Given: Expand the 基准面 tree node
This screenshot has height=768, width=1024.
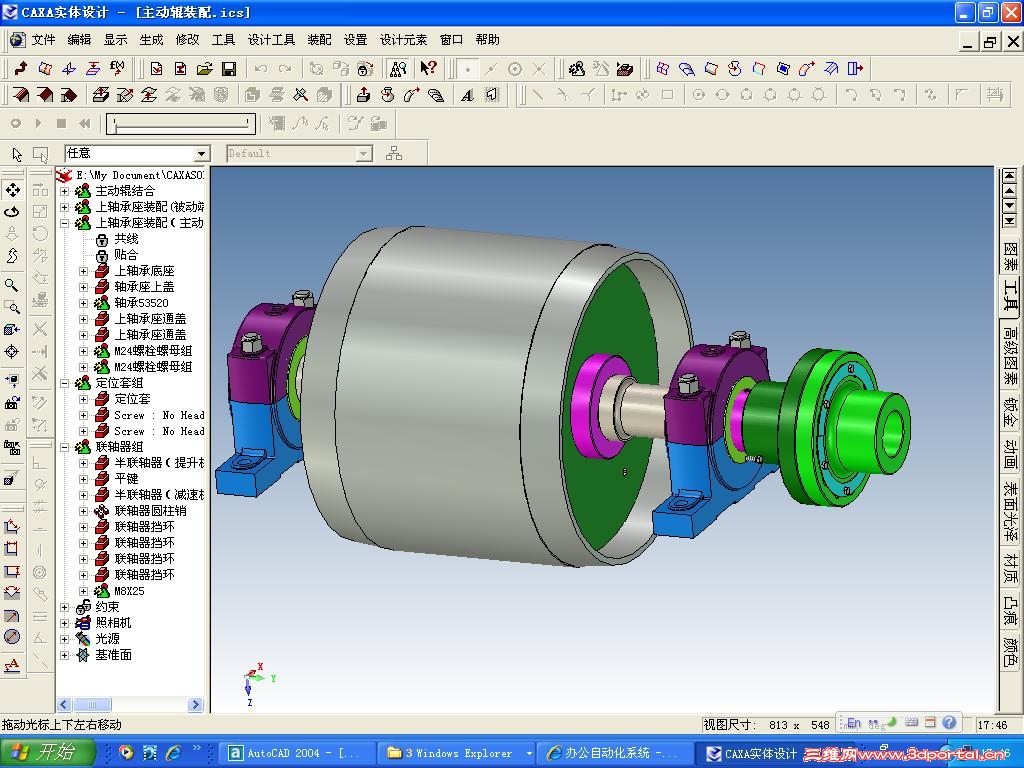Looking at the screenshot, I should (65, 655).
